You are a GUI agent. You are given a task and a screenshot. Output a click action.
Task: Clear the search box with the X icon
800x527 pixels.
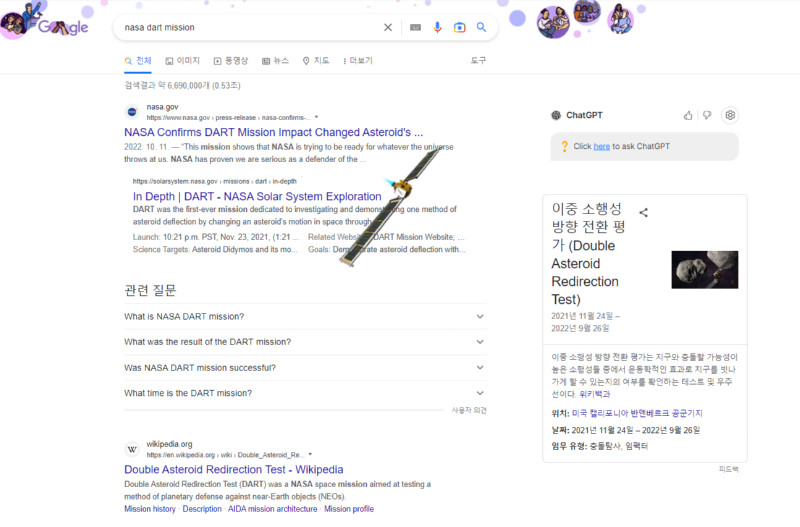coord(388,27)
